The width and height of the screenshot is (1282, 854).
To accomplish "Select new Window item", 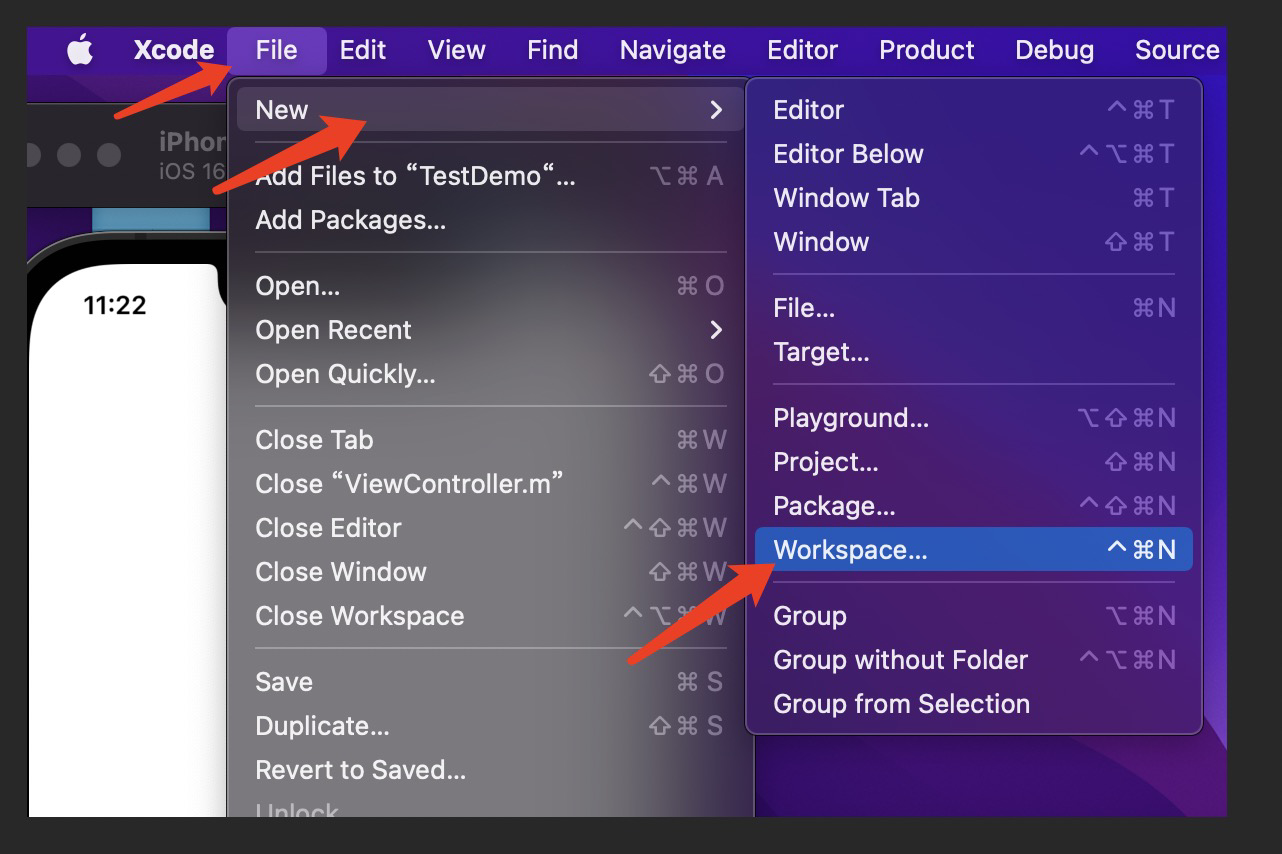I will (x=974, y=242).
